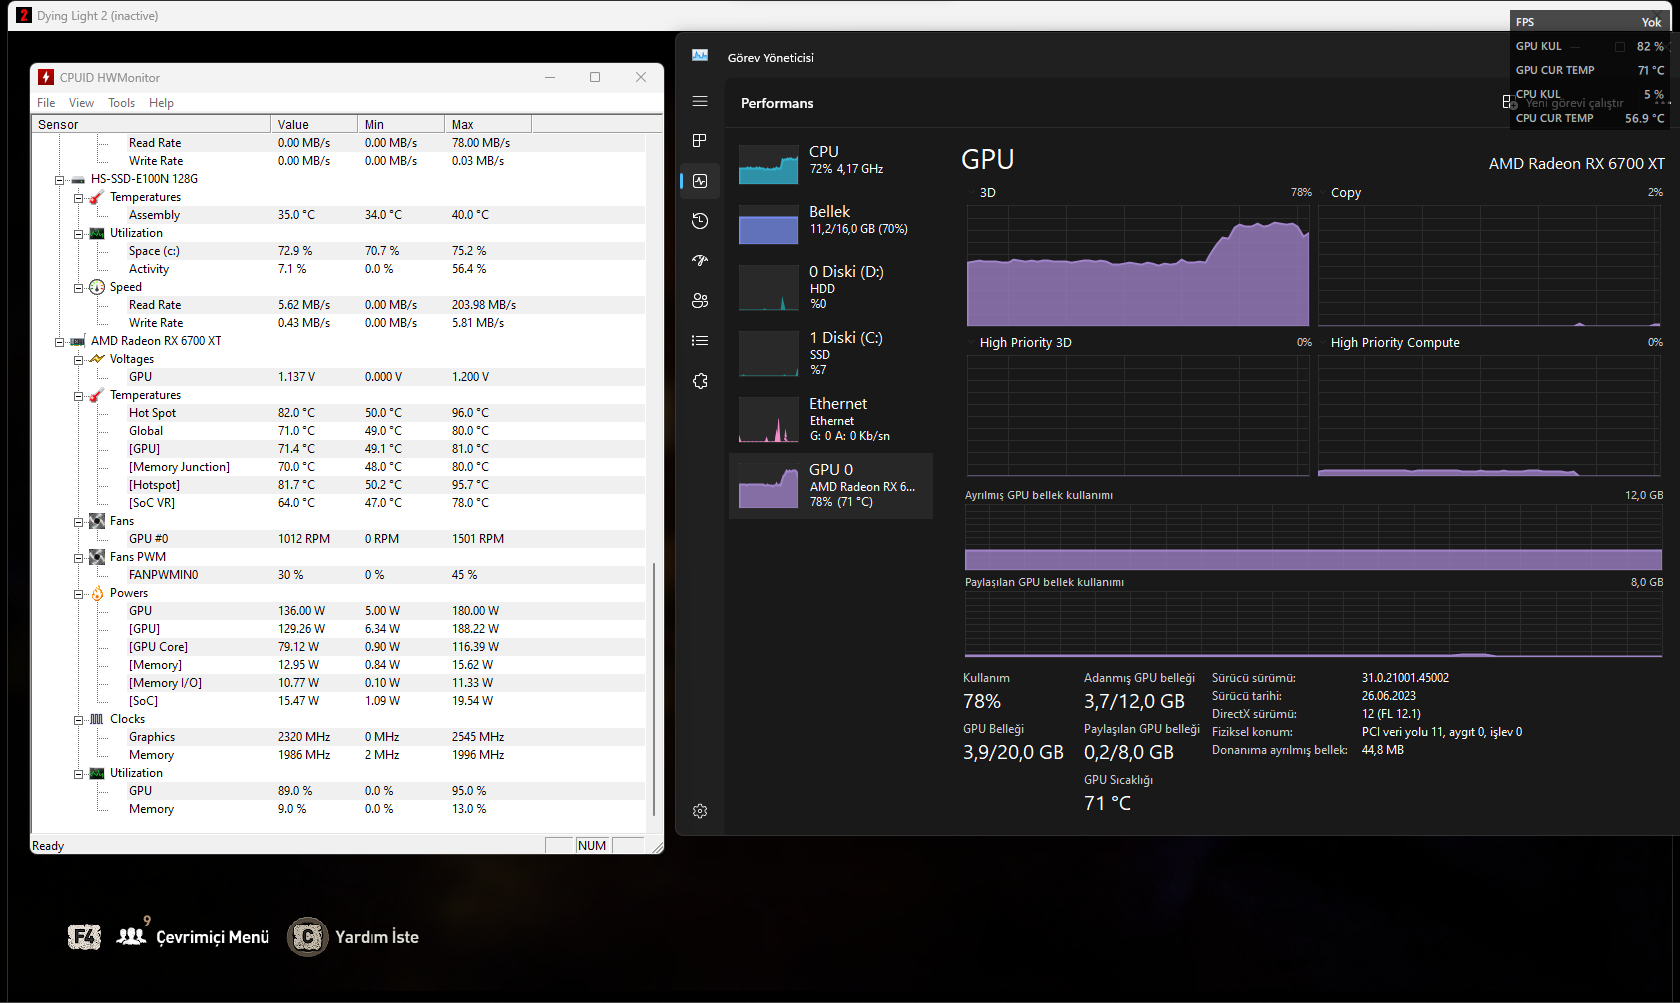
Task: Select the [Memory Junction] temperature row
Action: (x=339, y=467)
